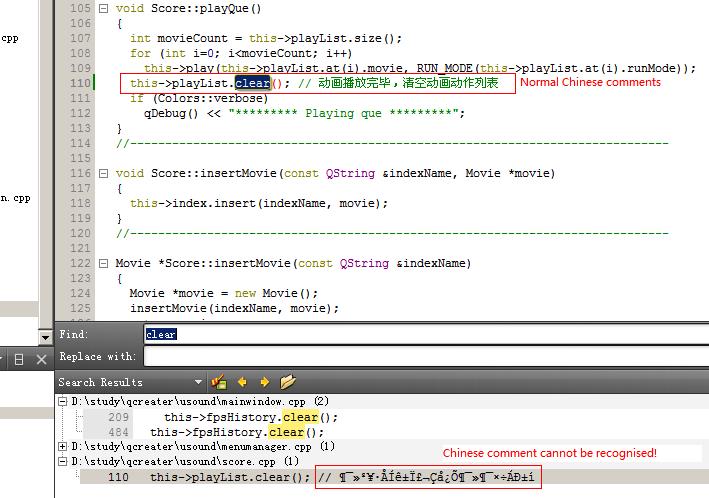Collapse the Score::playQue function fold marker
Viewport: 709px width, 498px height.
103,8
